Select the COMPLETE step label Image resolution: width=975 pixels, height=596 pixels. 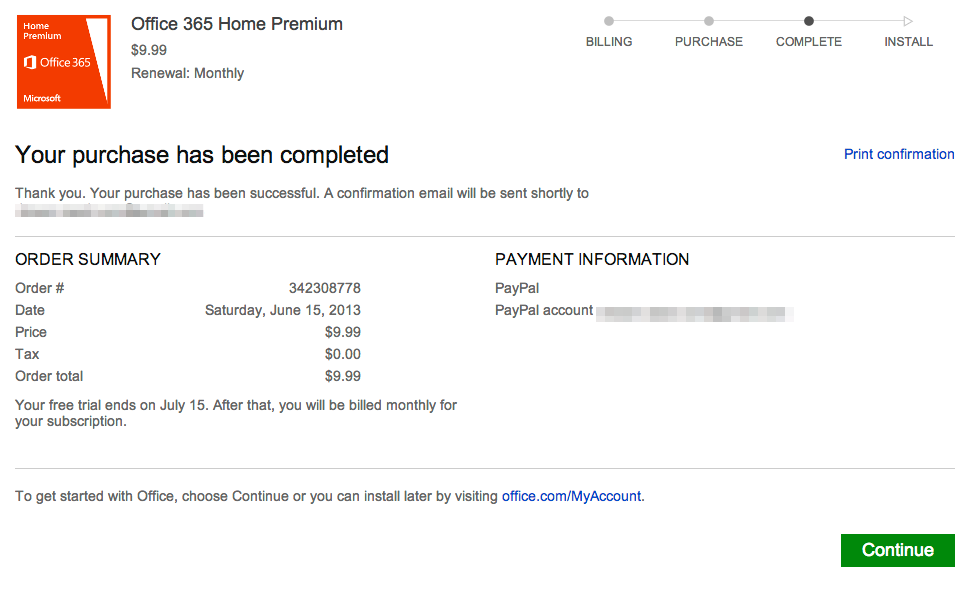click(808, 42)
